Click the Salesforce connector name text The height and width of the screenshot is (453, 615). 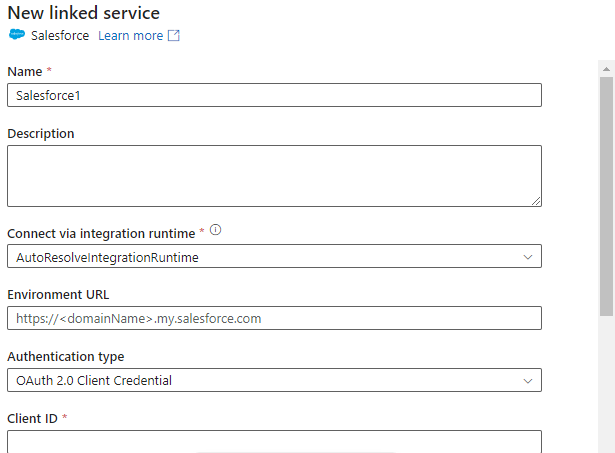pyautogui.click(x=60, y=36)
